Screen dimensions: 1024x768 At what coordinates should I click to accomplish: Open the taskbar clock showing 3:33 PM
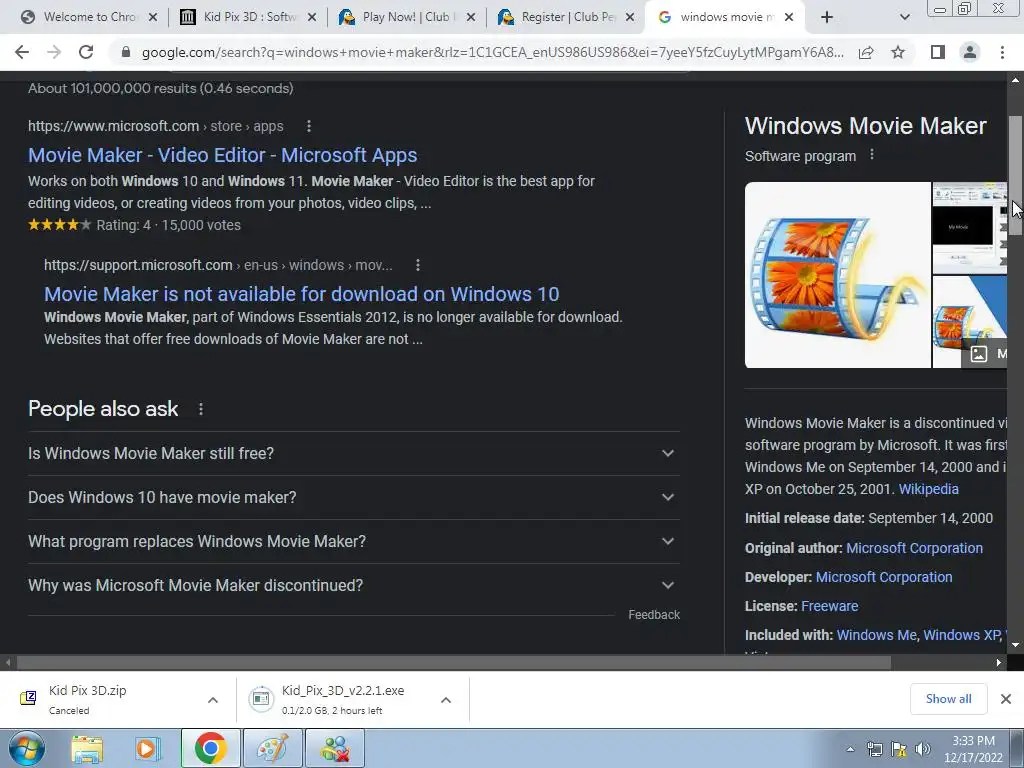pos(973,749)
